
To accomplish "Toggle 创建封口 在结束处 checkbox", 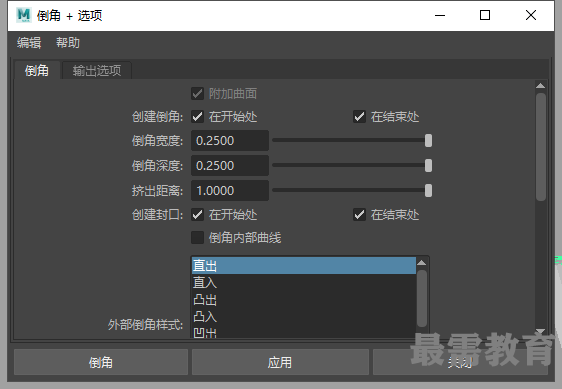I will tap(359, 215).
